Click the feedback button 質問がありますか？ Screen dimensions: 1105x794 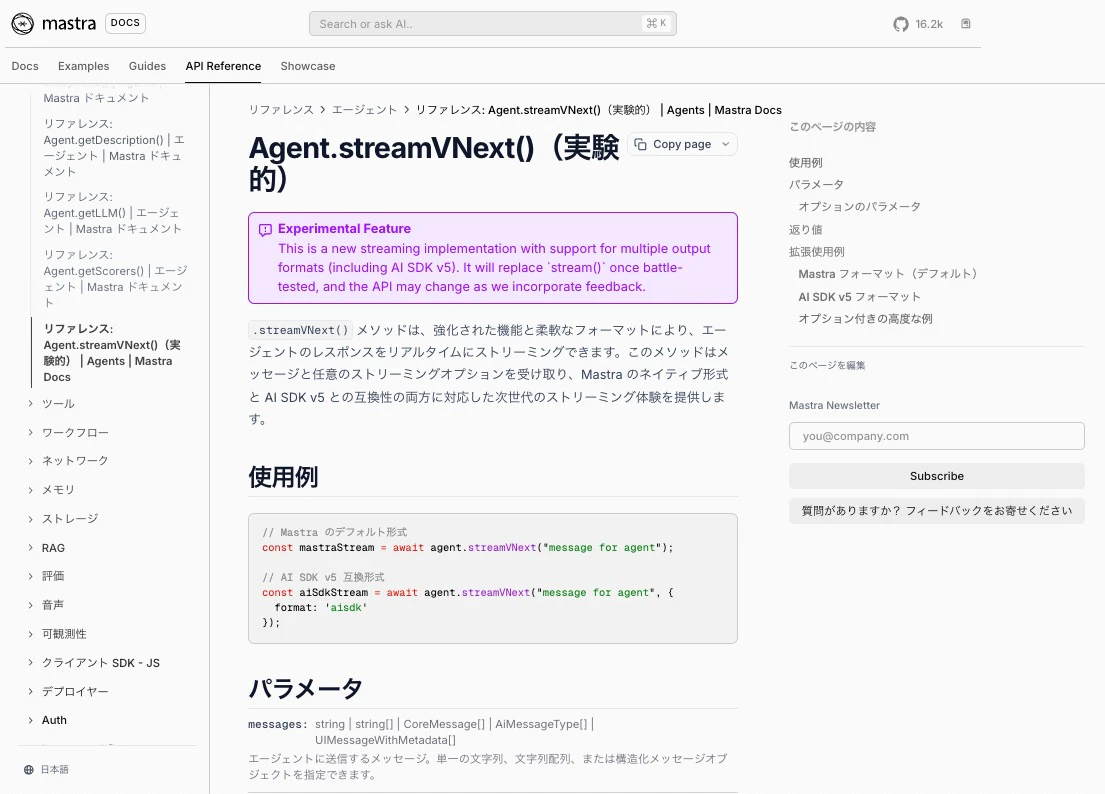coord(937,511)
